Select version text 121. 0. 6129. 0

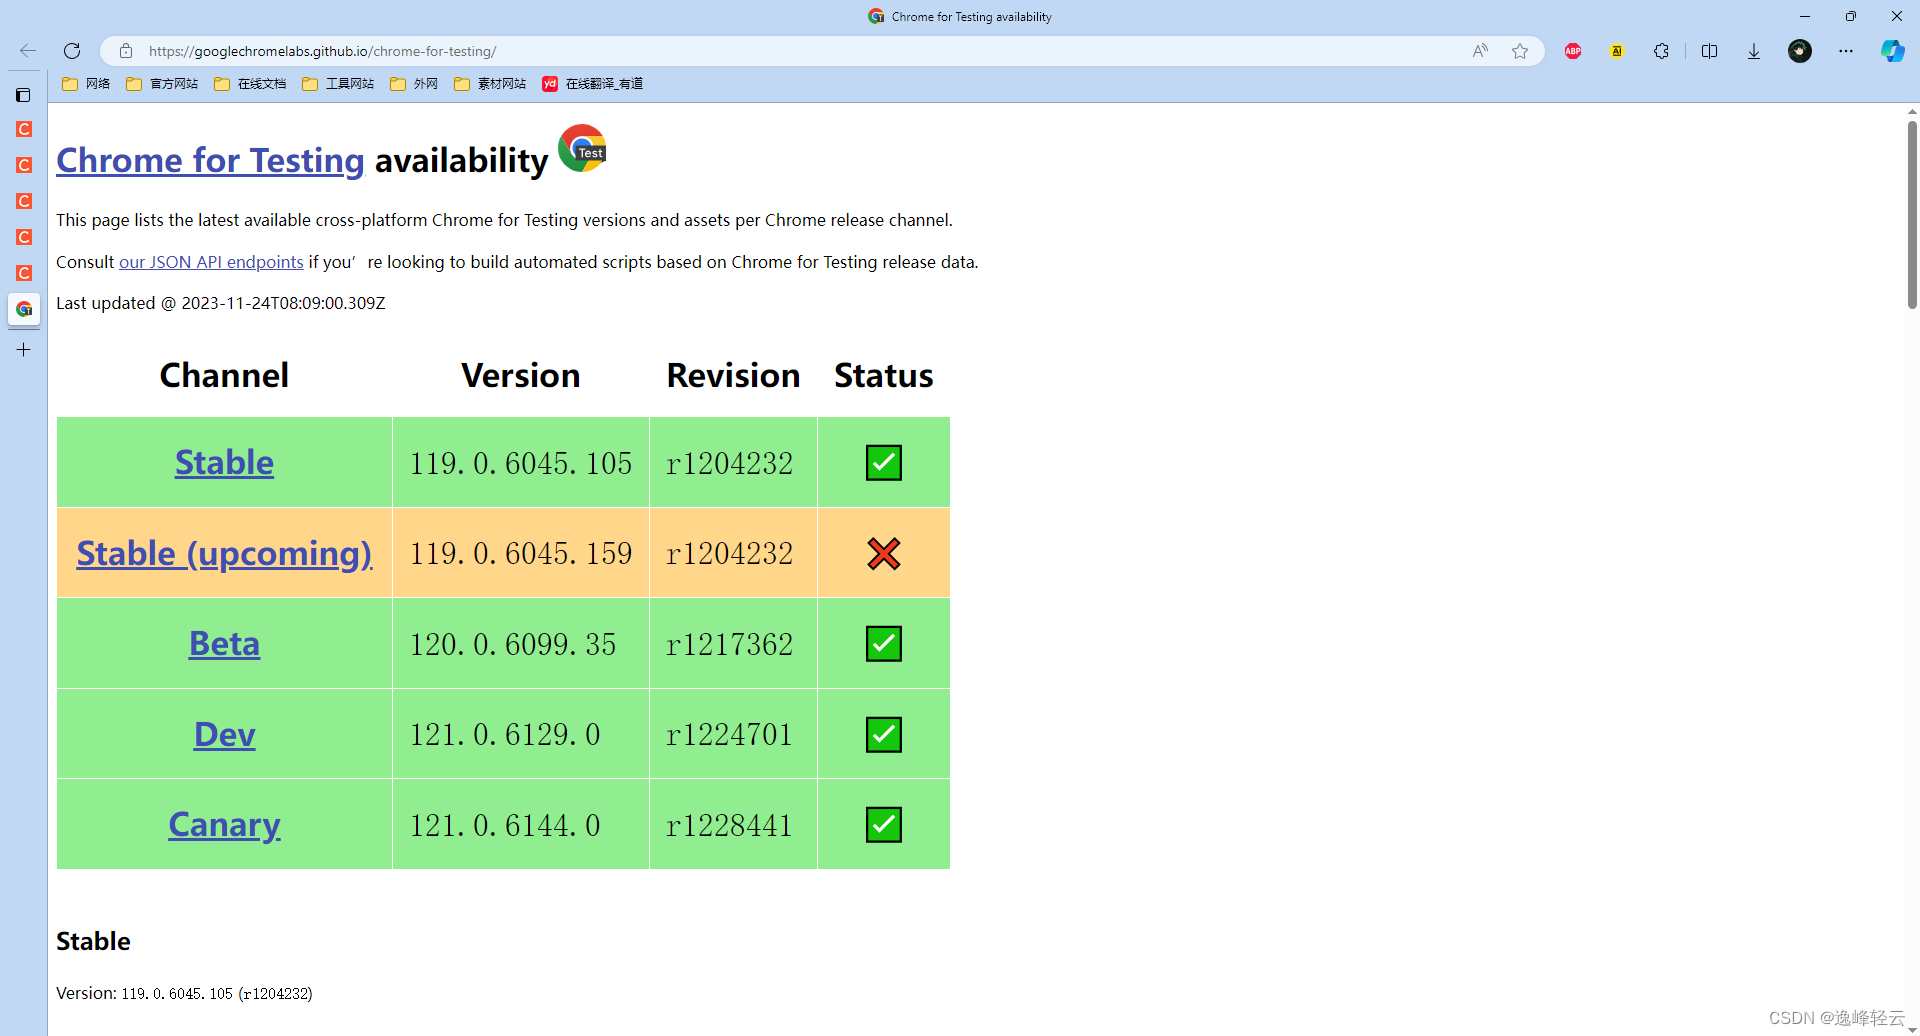(505, 735)
